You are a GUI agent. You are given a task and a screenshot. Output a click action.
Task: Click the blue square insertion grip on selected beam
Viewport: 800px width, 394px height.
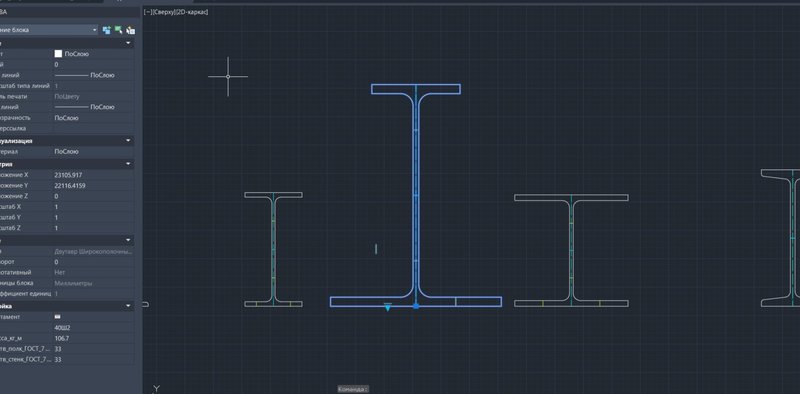pos(416,306)
